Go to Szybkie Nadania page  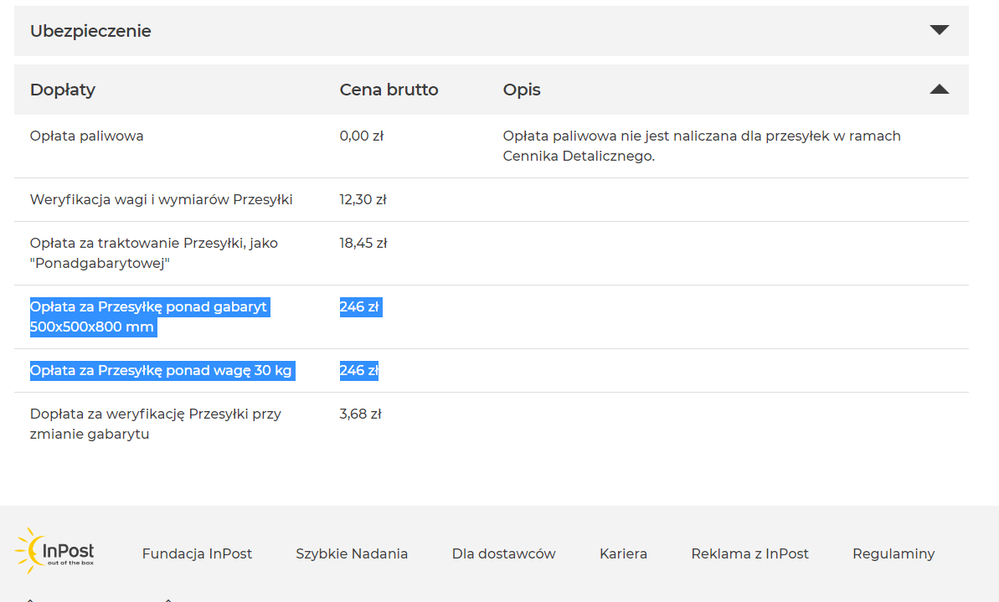coord(351,553)
